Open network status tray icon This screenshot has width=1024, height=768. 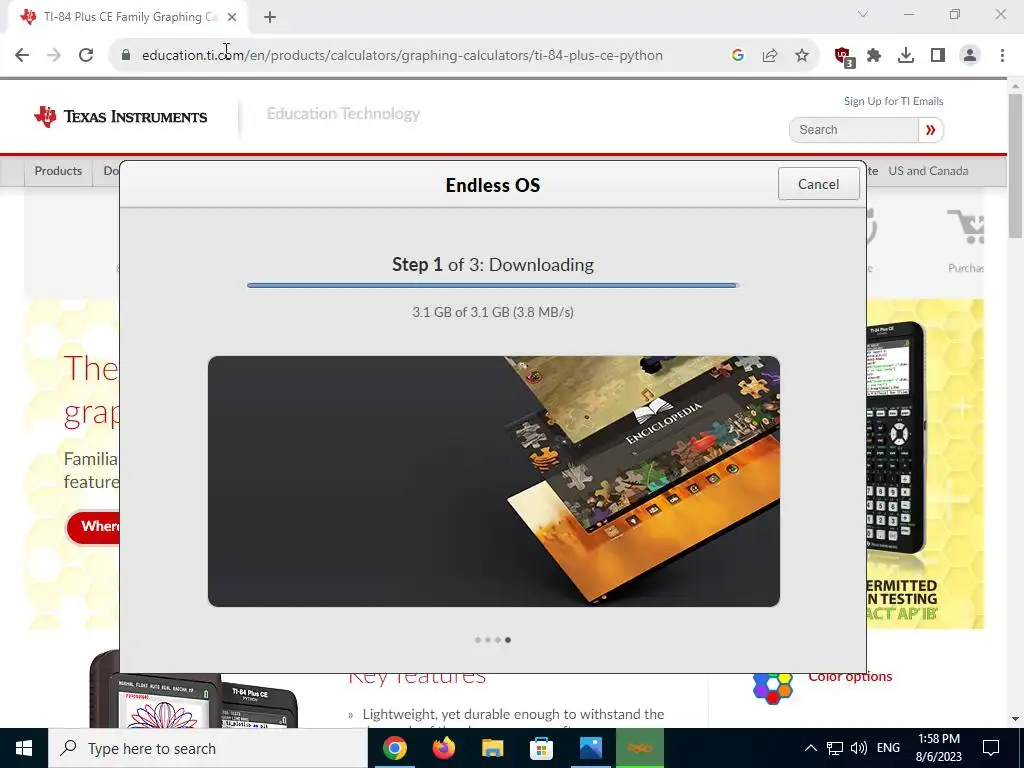click(835, 748)
